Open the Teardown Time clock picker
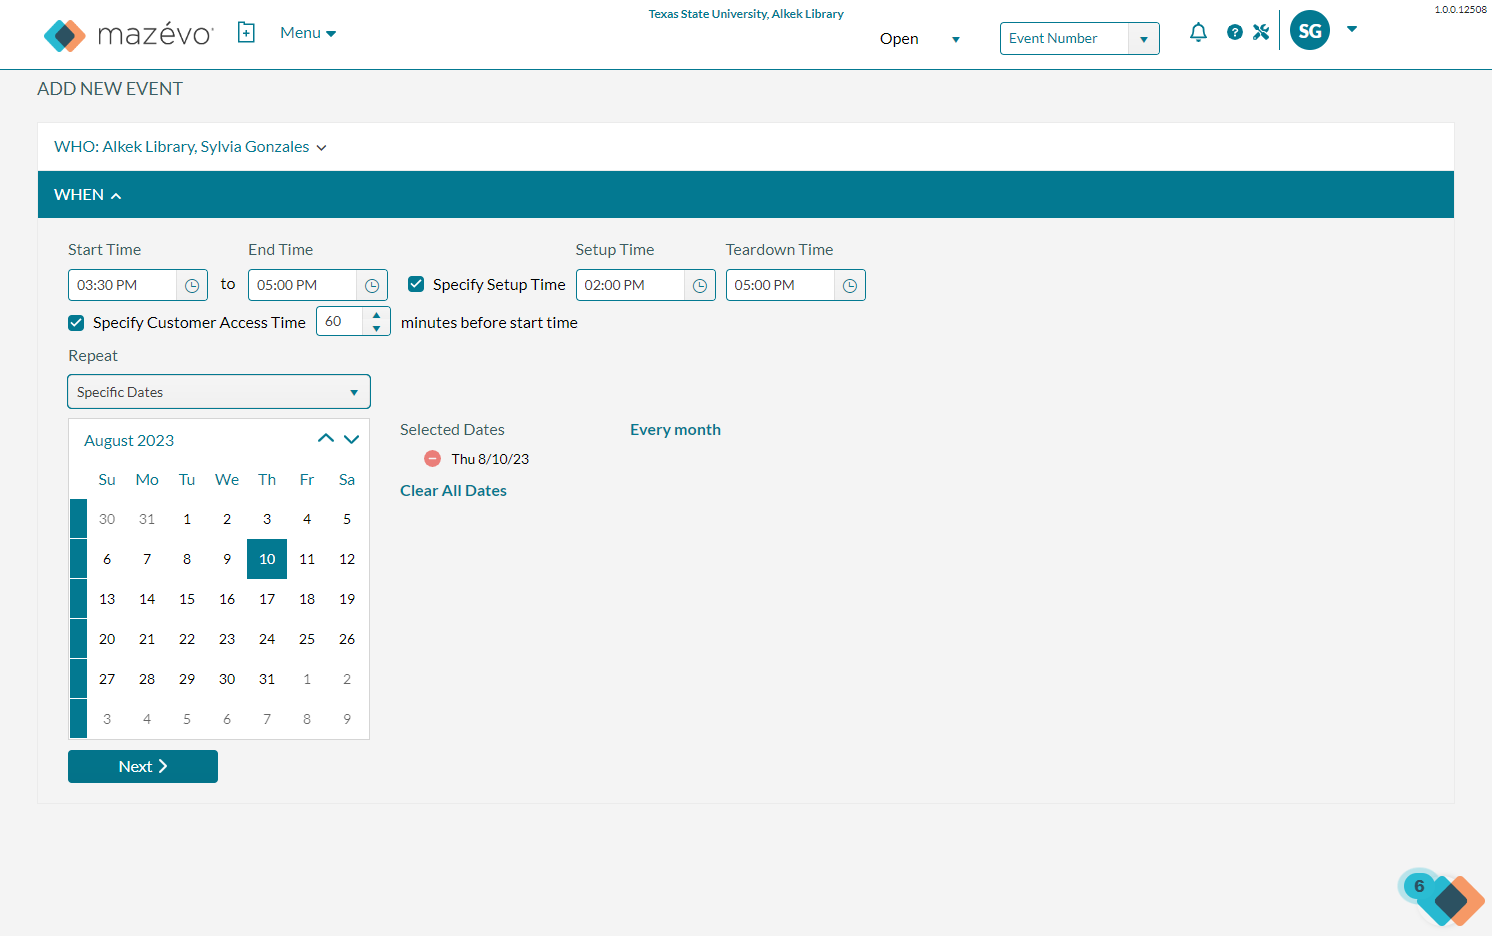The height and width of the screenshot is (936, 1492). [x=850, y=285]
